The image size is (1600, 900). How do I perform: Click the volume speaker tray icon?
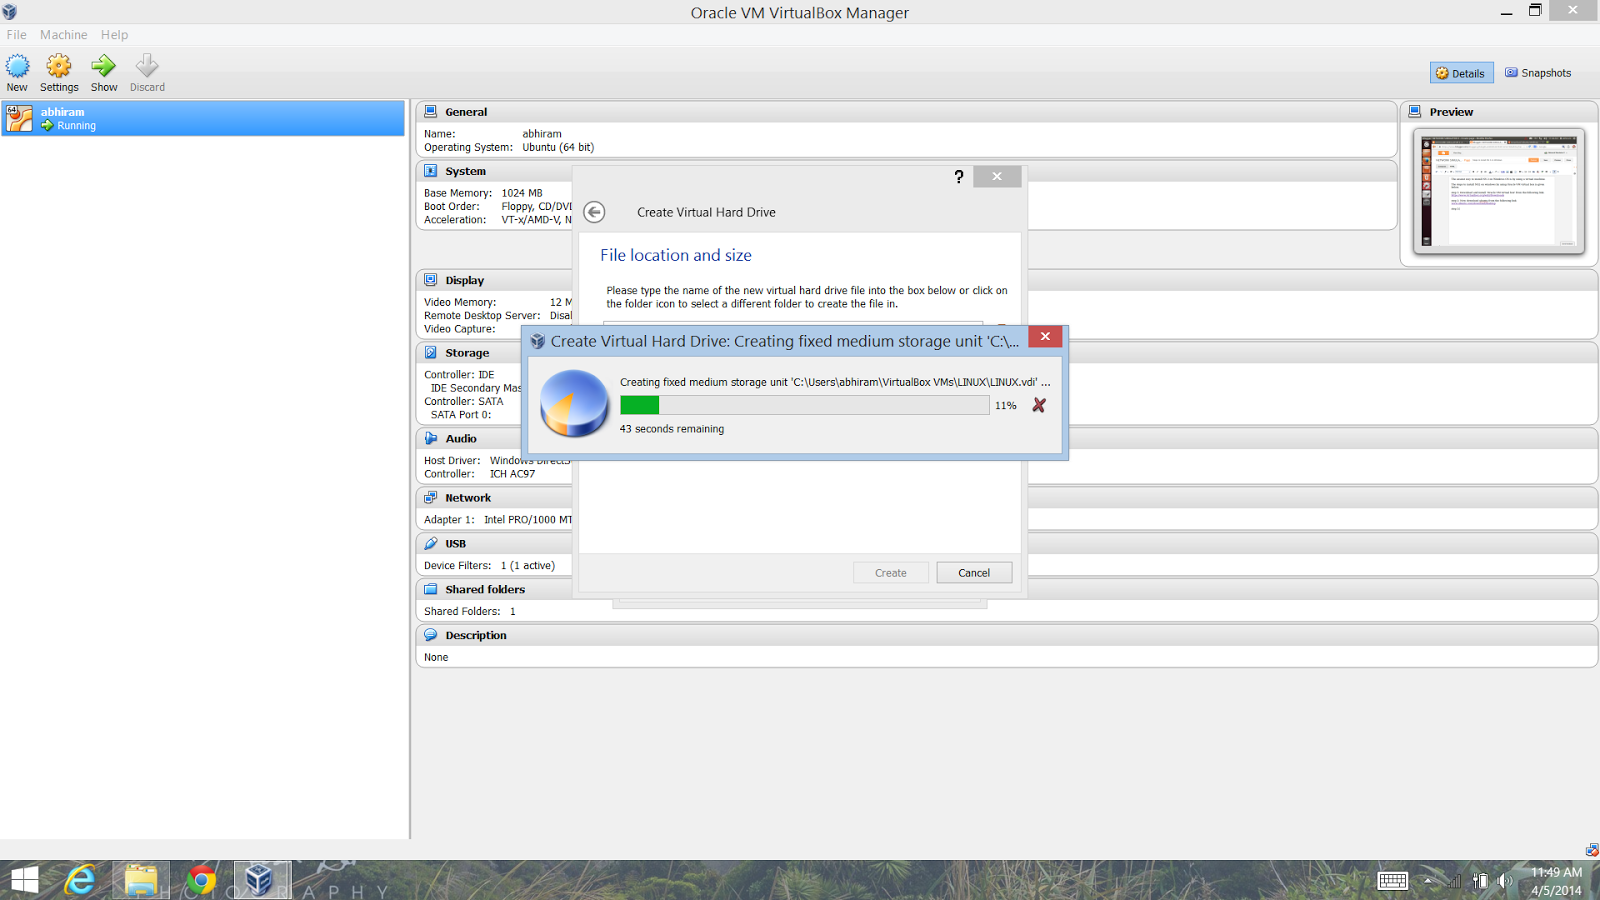1504,881
